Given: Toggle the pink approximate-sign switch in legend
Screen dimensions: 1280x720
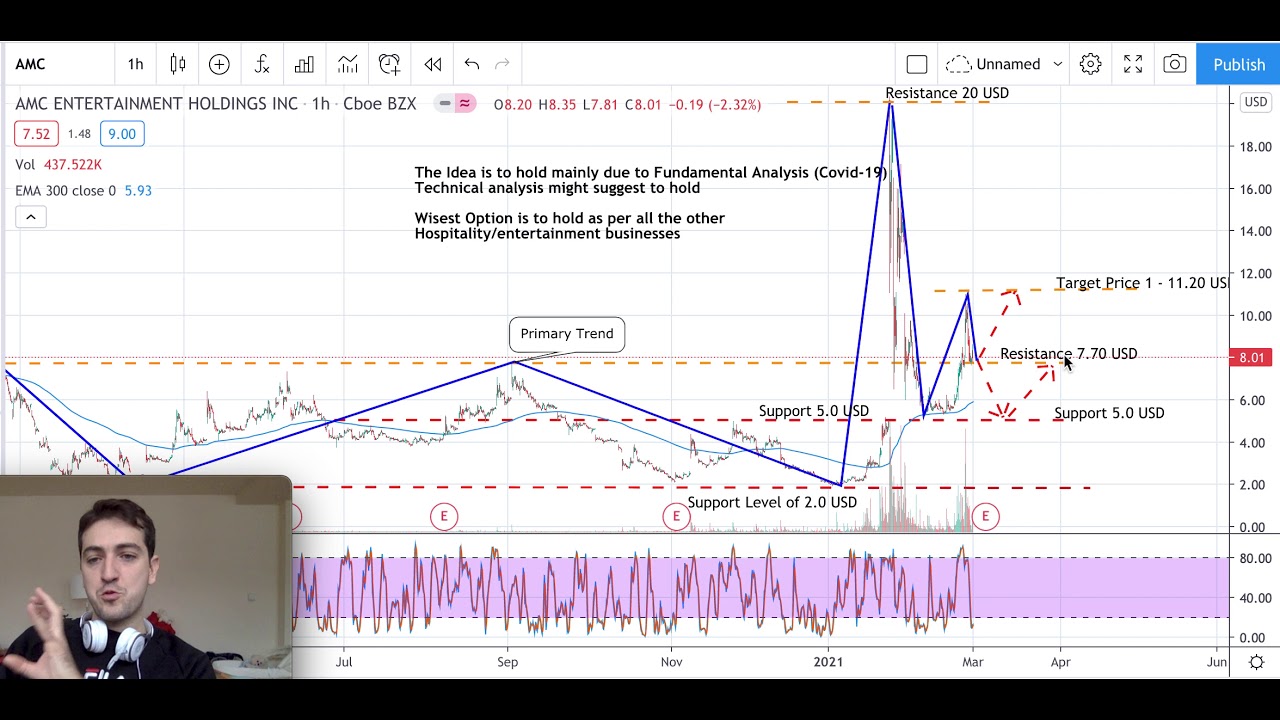Looking at the screenshot, I should pyautogui.click(x=465, y=104).
